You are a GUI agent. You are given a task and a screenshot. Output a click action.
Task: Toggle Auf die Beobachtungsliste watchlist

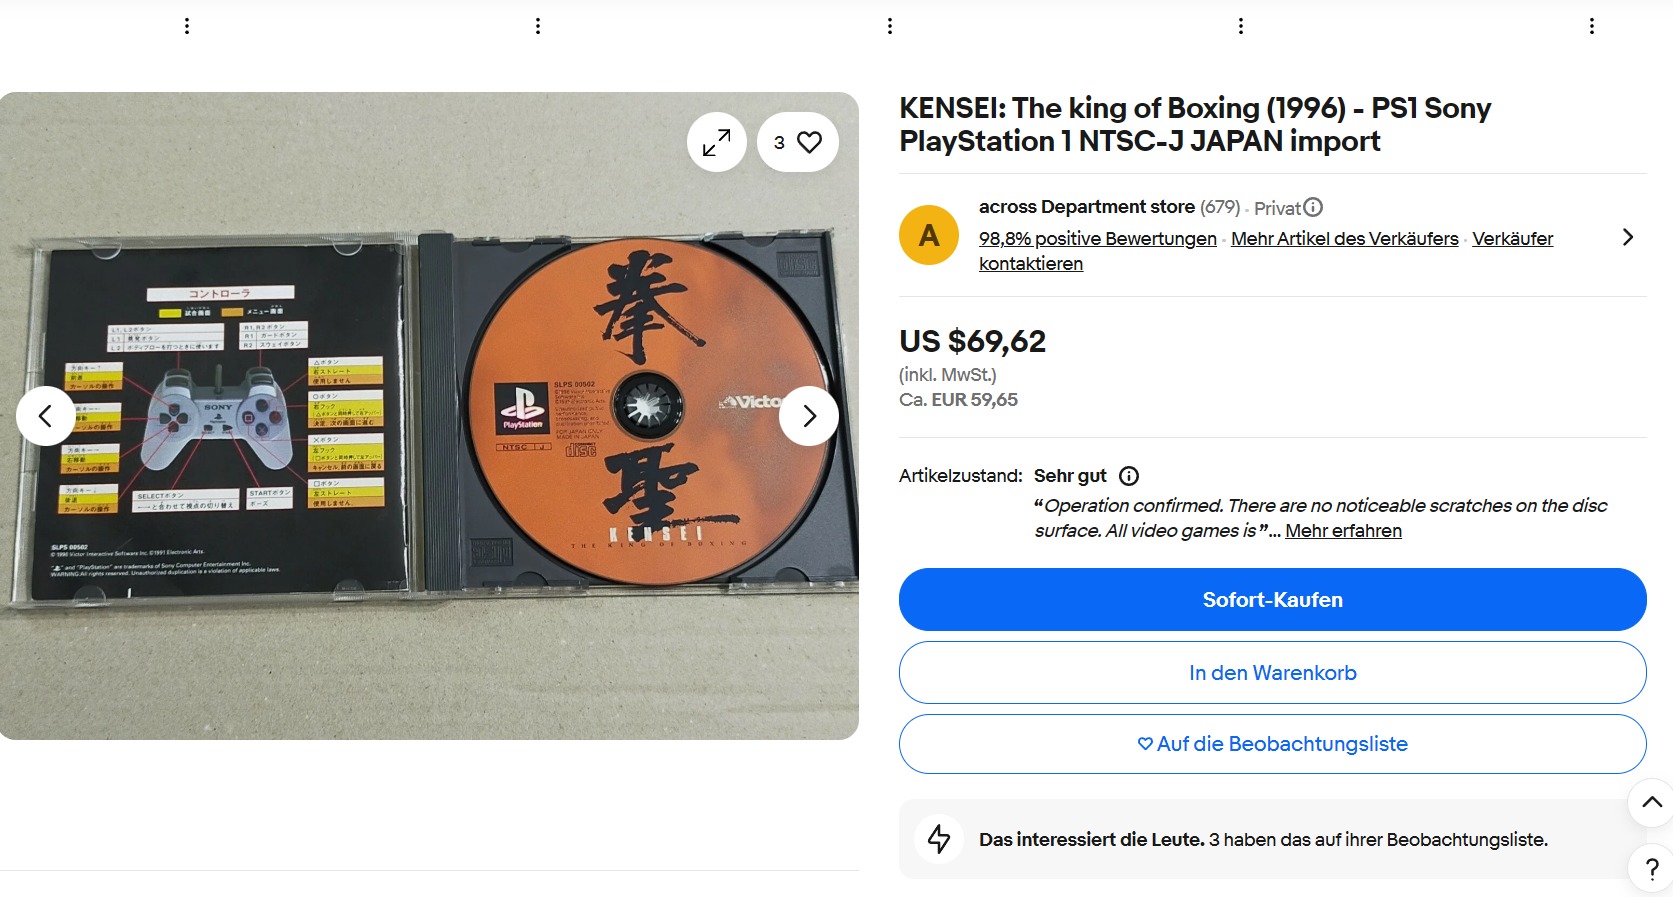coord(1272,744)
